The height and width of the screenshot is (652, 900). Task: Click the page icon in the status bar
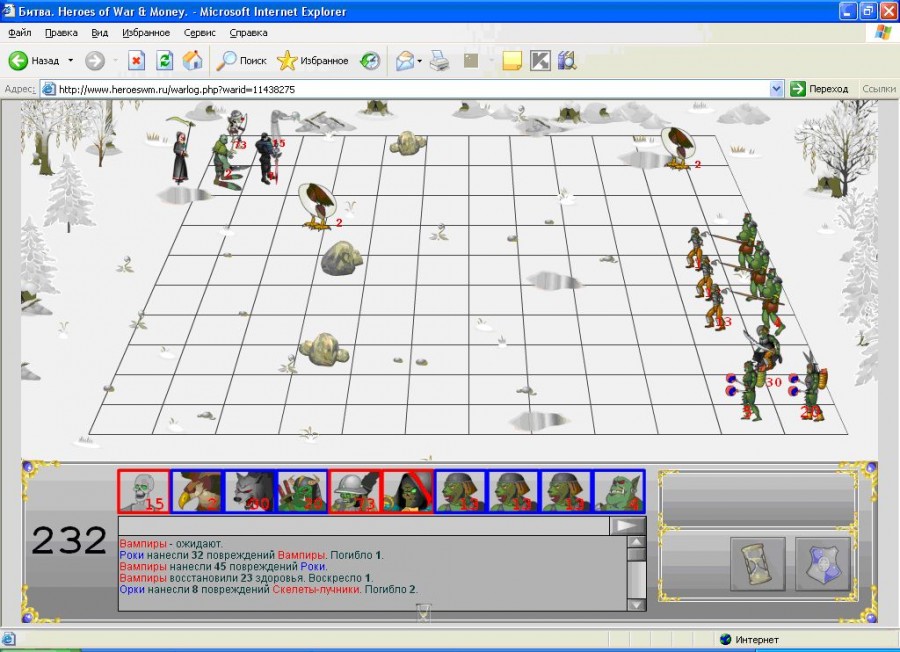tap(9, 639)
